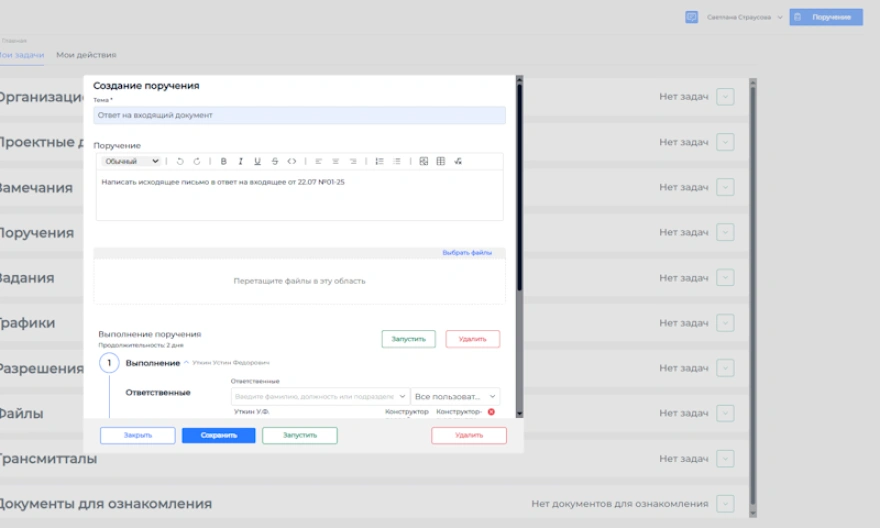Viewport: 880px width, 528px height.
Task: Click into the Поручение text editor body
Action: tap(299, 195)
